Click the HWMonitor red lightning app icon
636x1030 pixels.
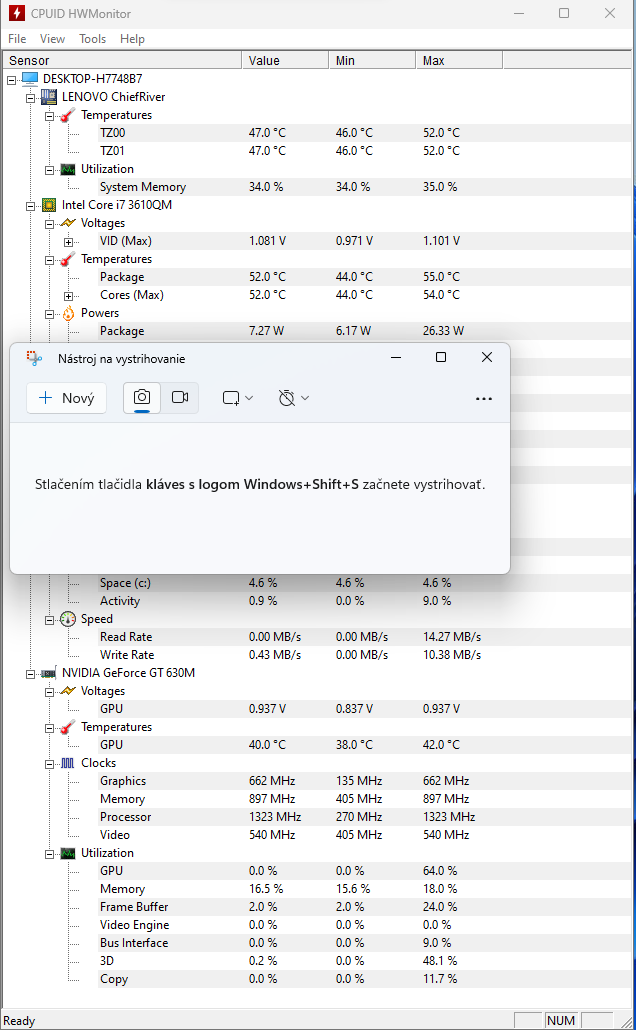[x=16, y=13]
